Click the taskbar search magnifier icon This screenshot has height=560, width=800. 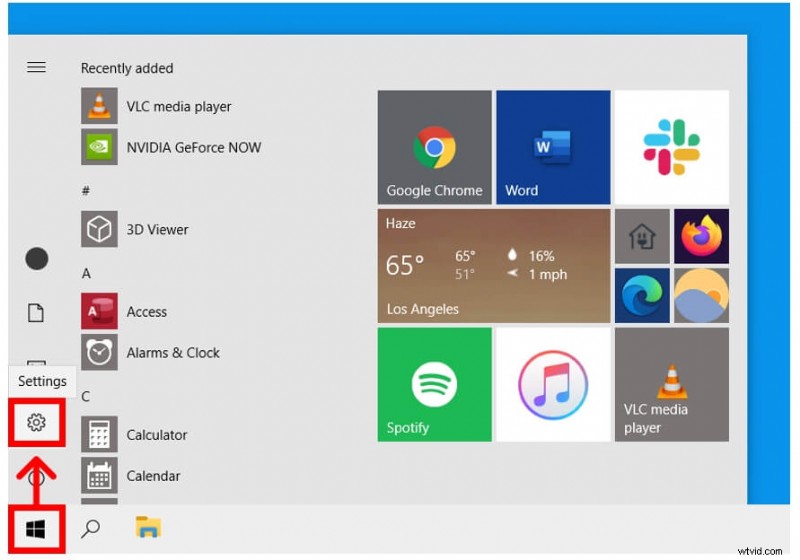(x=91, y=528)
